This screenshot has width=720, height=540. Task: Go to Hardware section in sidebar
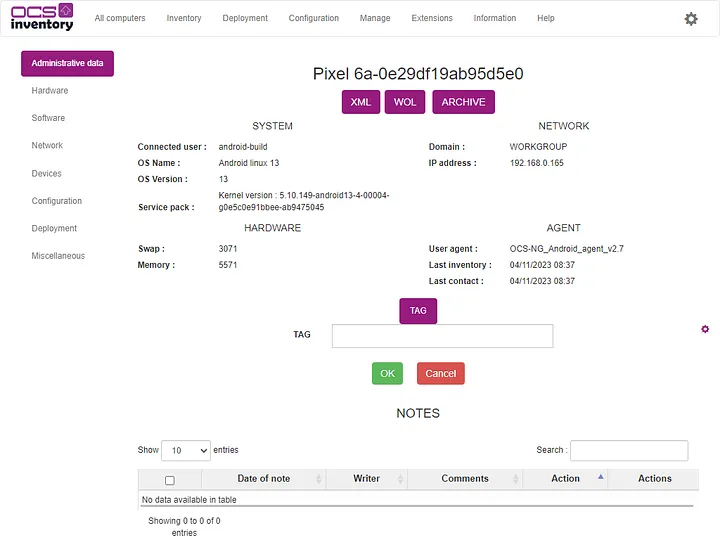50,90
